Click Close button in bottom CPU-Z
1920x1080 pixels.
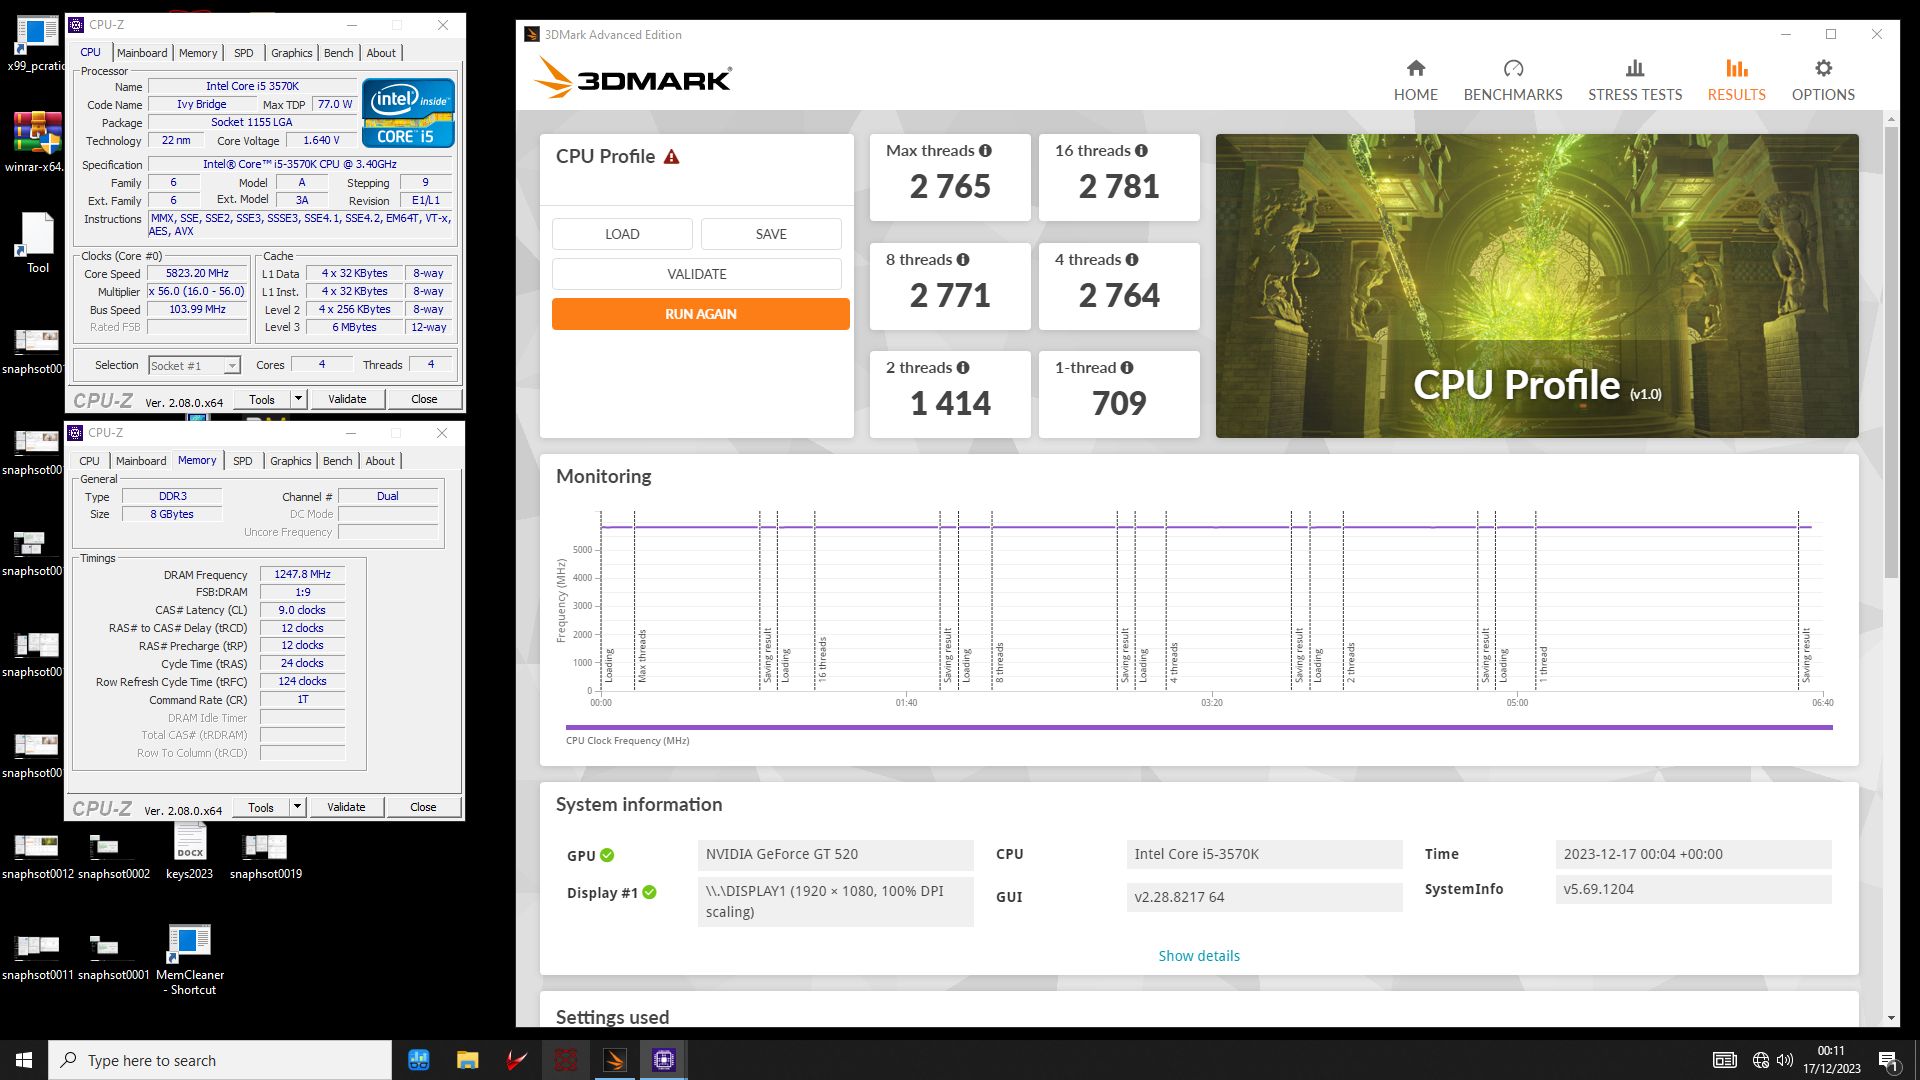coord(423,807)
